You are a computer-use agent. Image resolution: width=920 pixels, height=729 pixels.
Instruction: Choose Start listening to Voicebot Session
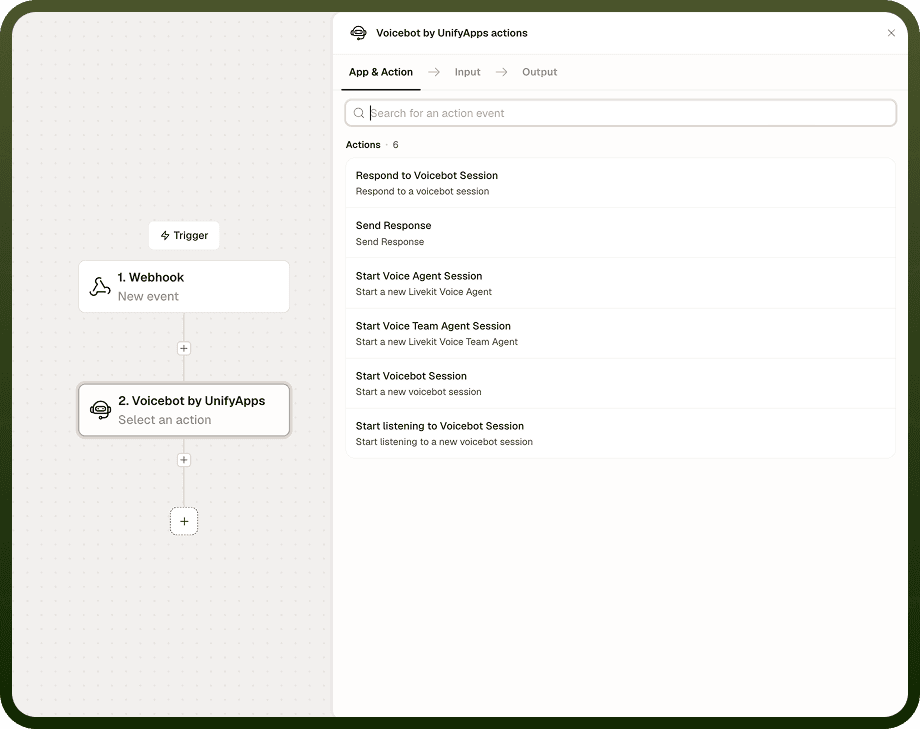[x=620, y=433]
